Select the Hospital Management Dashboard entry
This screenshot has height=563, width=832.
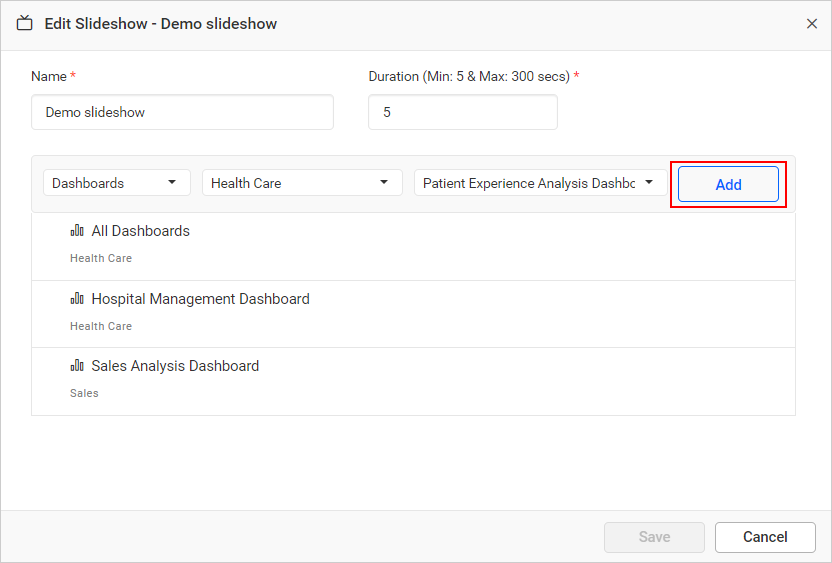pyautogui.click(x=200, y=299)
